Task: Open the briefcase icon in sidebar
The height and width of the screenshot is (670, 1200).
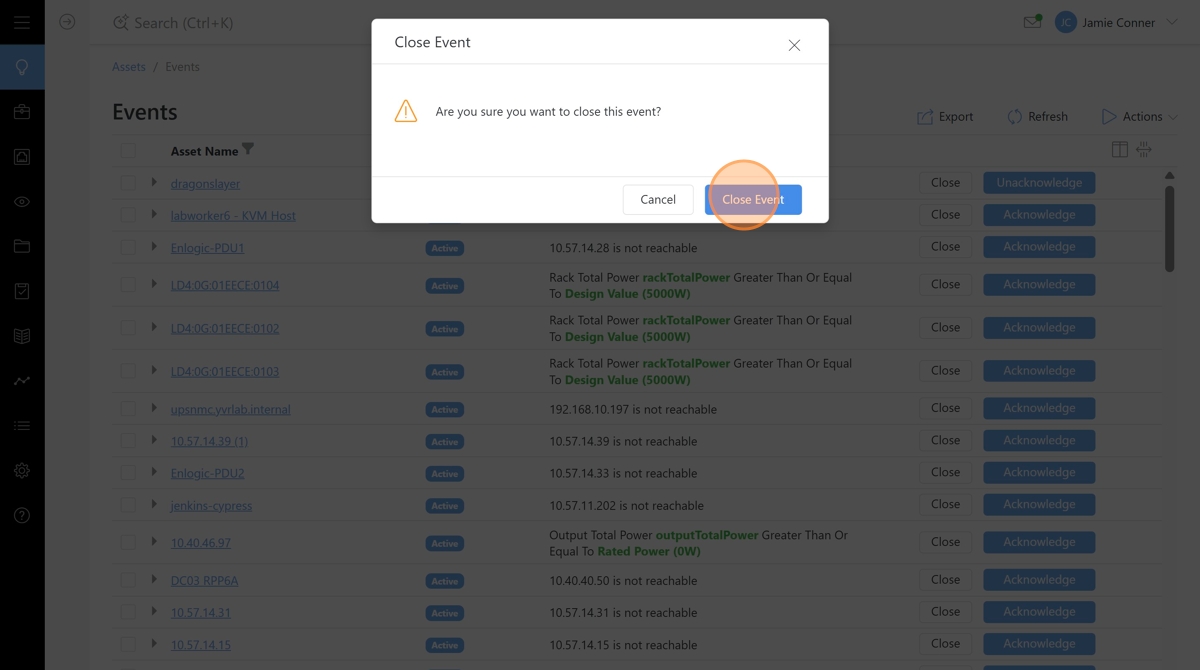Action: tap(22, 112)
